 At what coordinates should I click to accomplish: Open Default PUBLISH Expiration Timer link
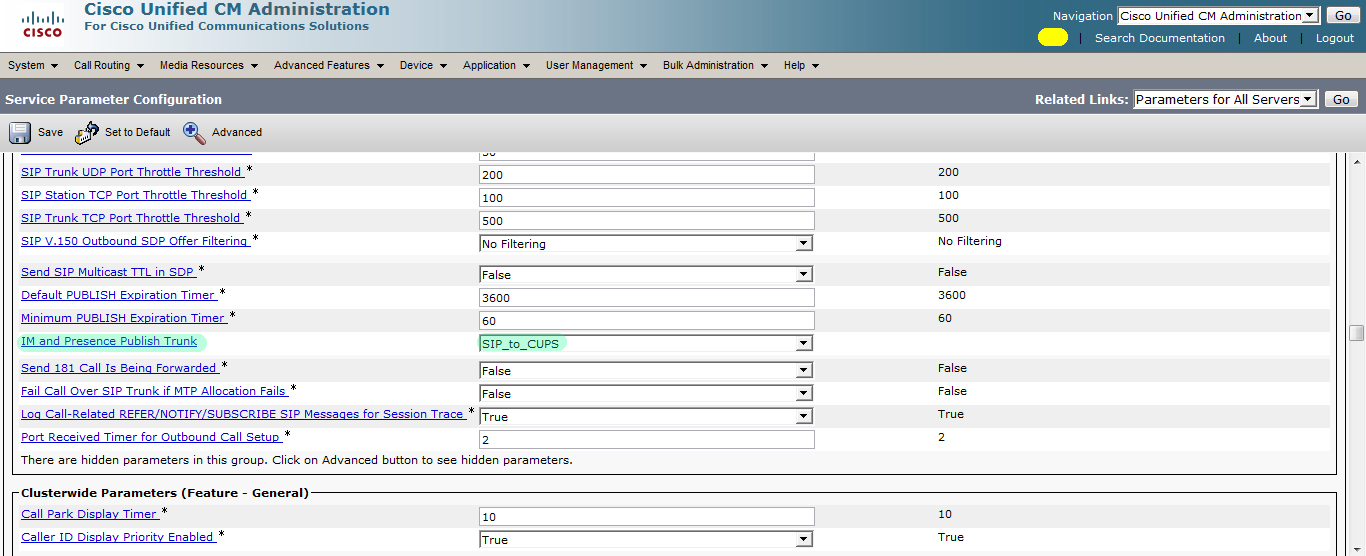pyautogui.click(x=118, y=295)
